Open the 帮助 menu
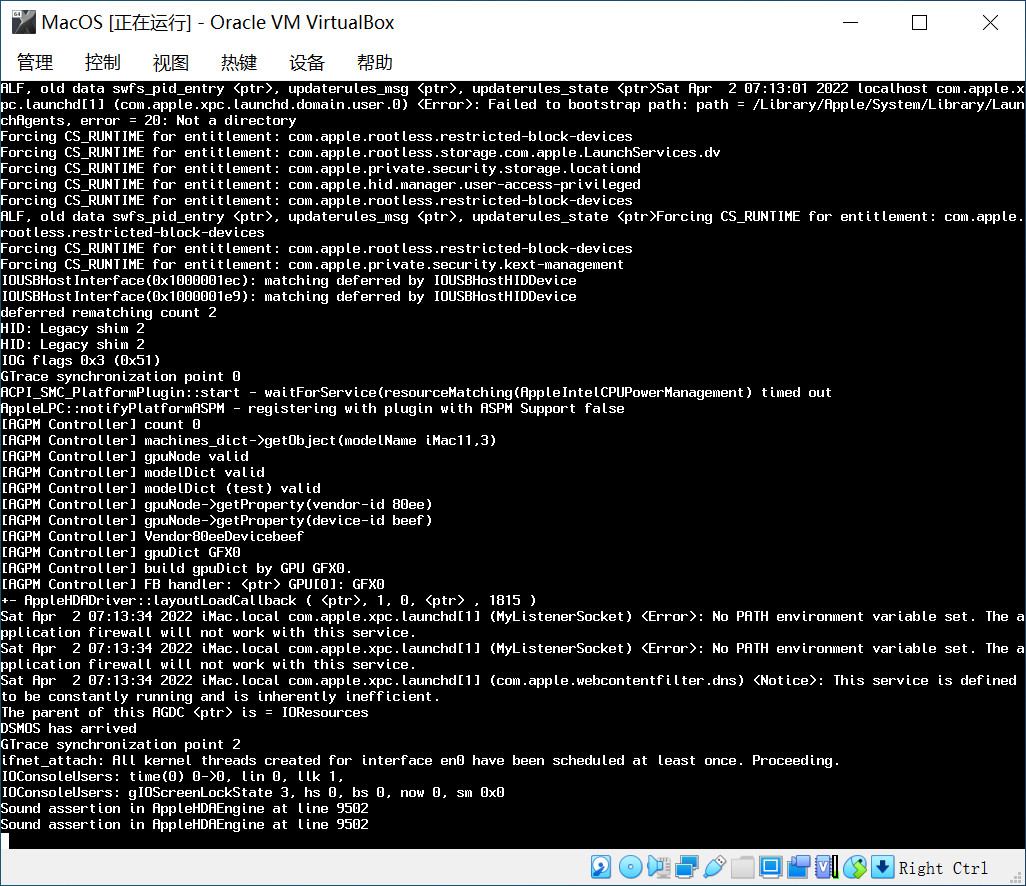This screenshot has width=1026, height=886. coord(375,63)
